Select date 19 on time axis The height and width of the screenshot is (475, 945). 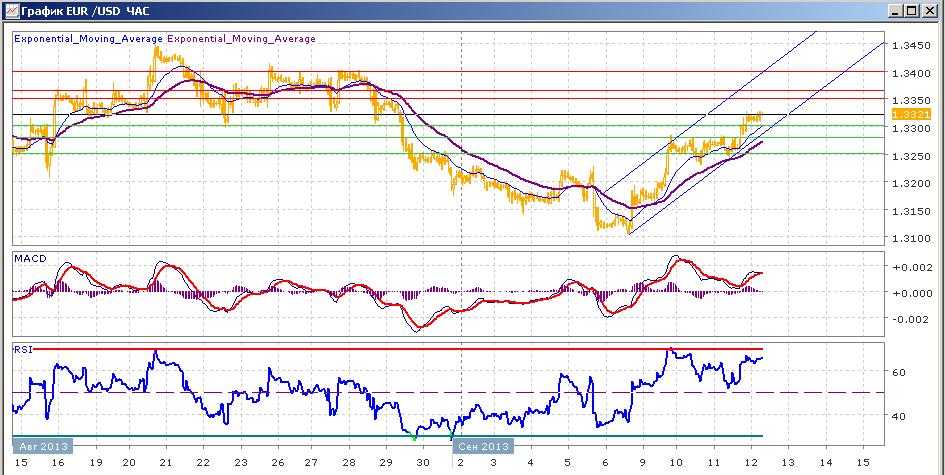click(x=95, y=462)
